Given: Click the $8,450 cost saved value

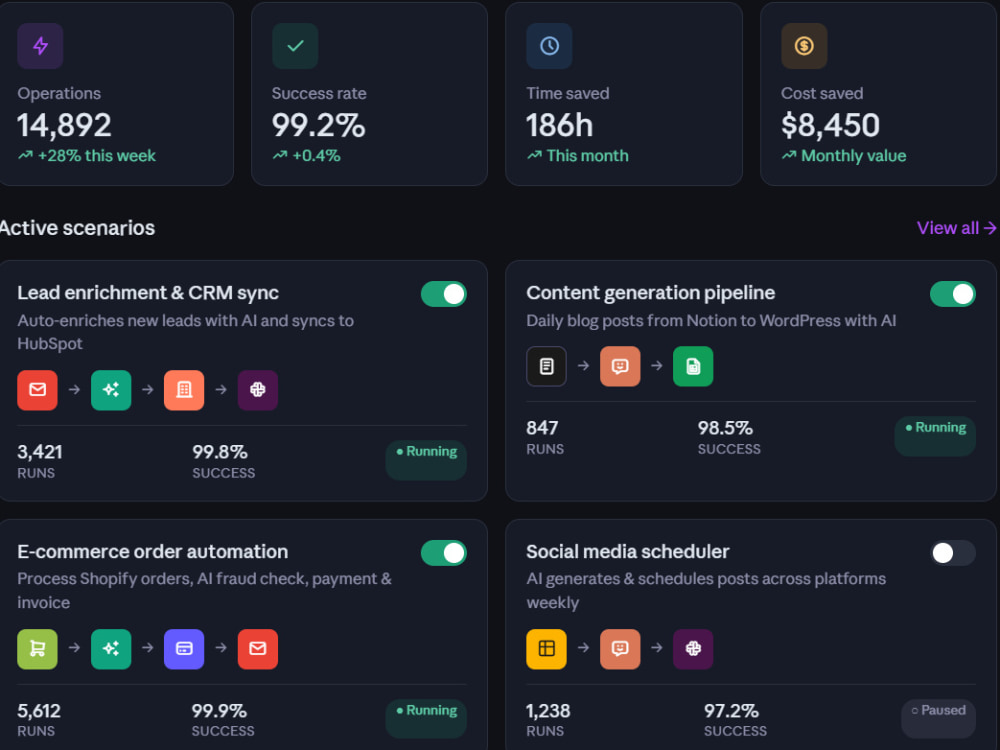Looking at the screenshot, I should (x=830, y=125).
